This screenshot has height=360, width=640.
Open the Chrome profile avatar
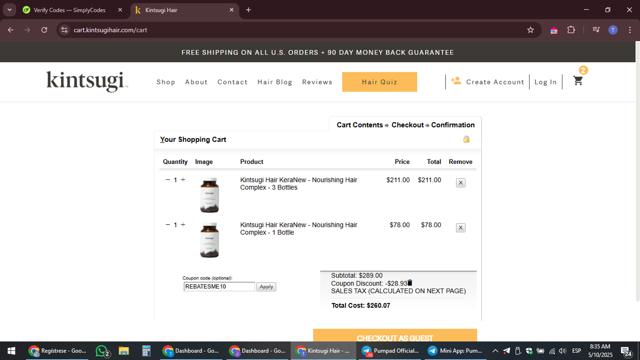pyautogui.click(x=613, y=30)
